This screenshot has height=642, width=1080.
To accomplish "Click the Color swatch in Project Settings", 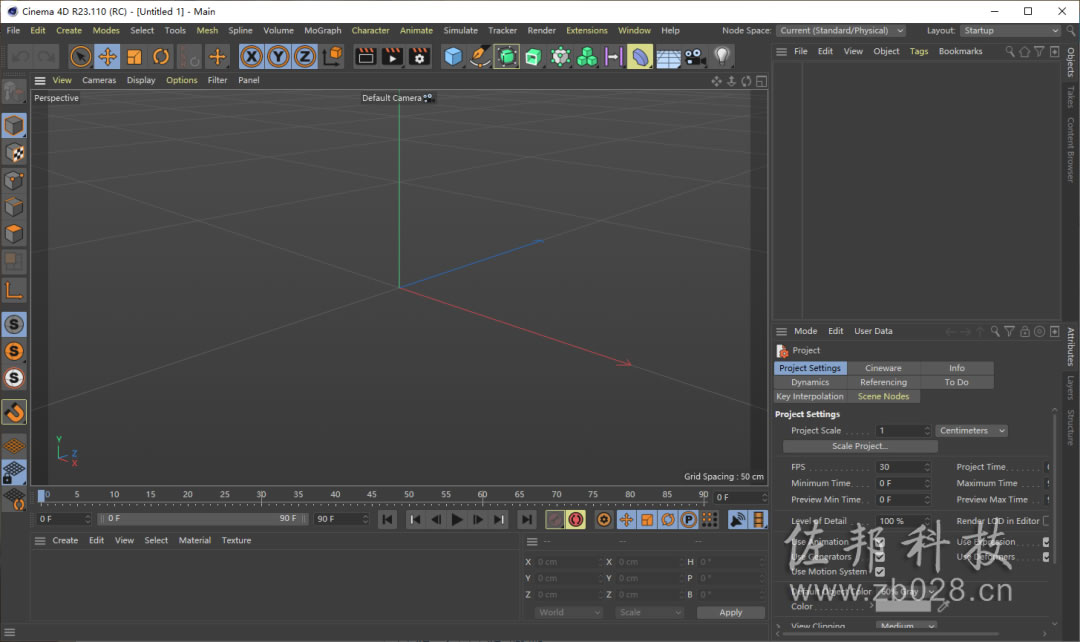I will (903, 606).
